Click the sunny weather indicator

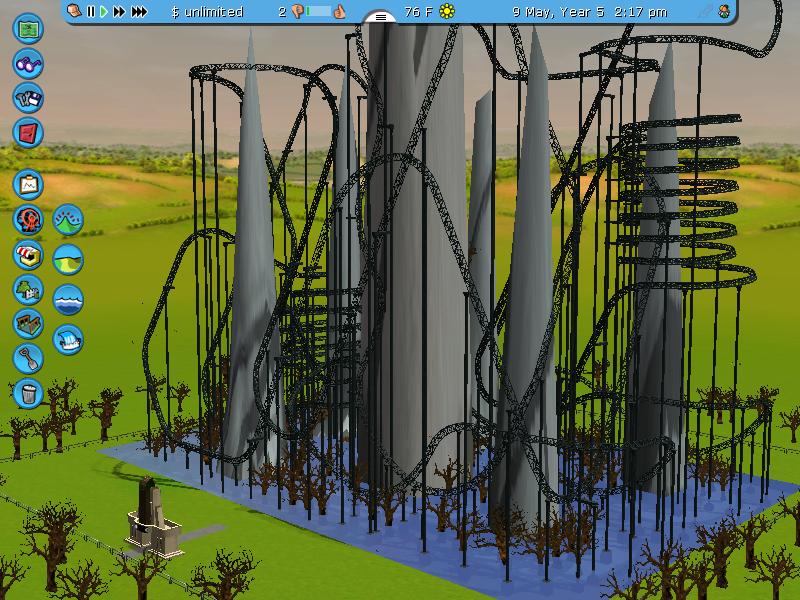(447, 11)
